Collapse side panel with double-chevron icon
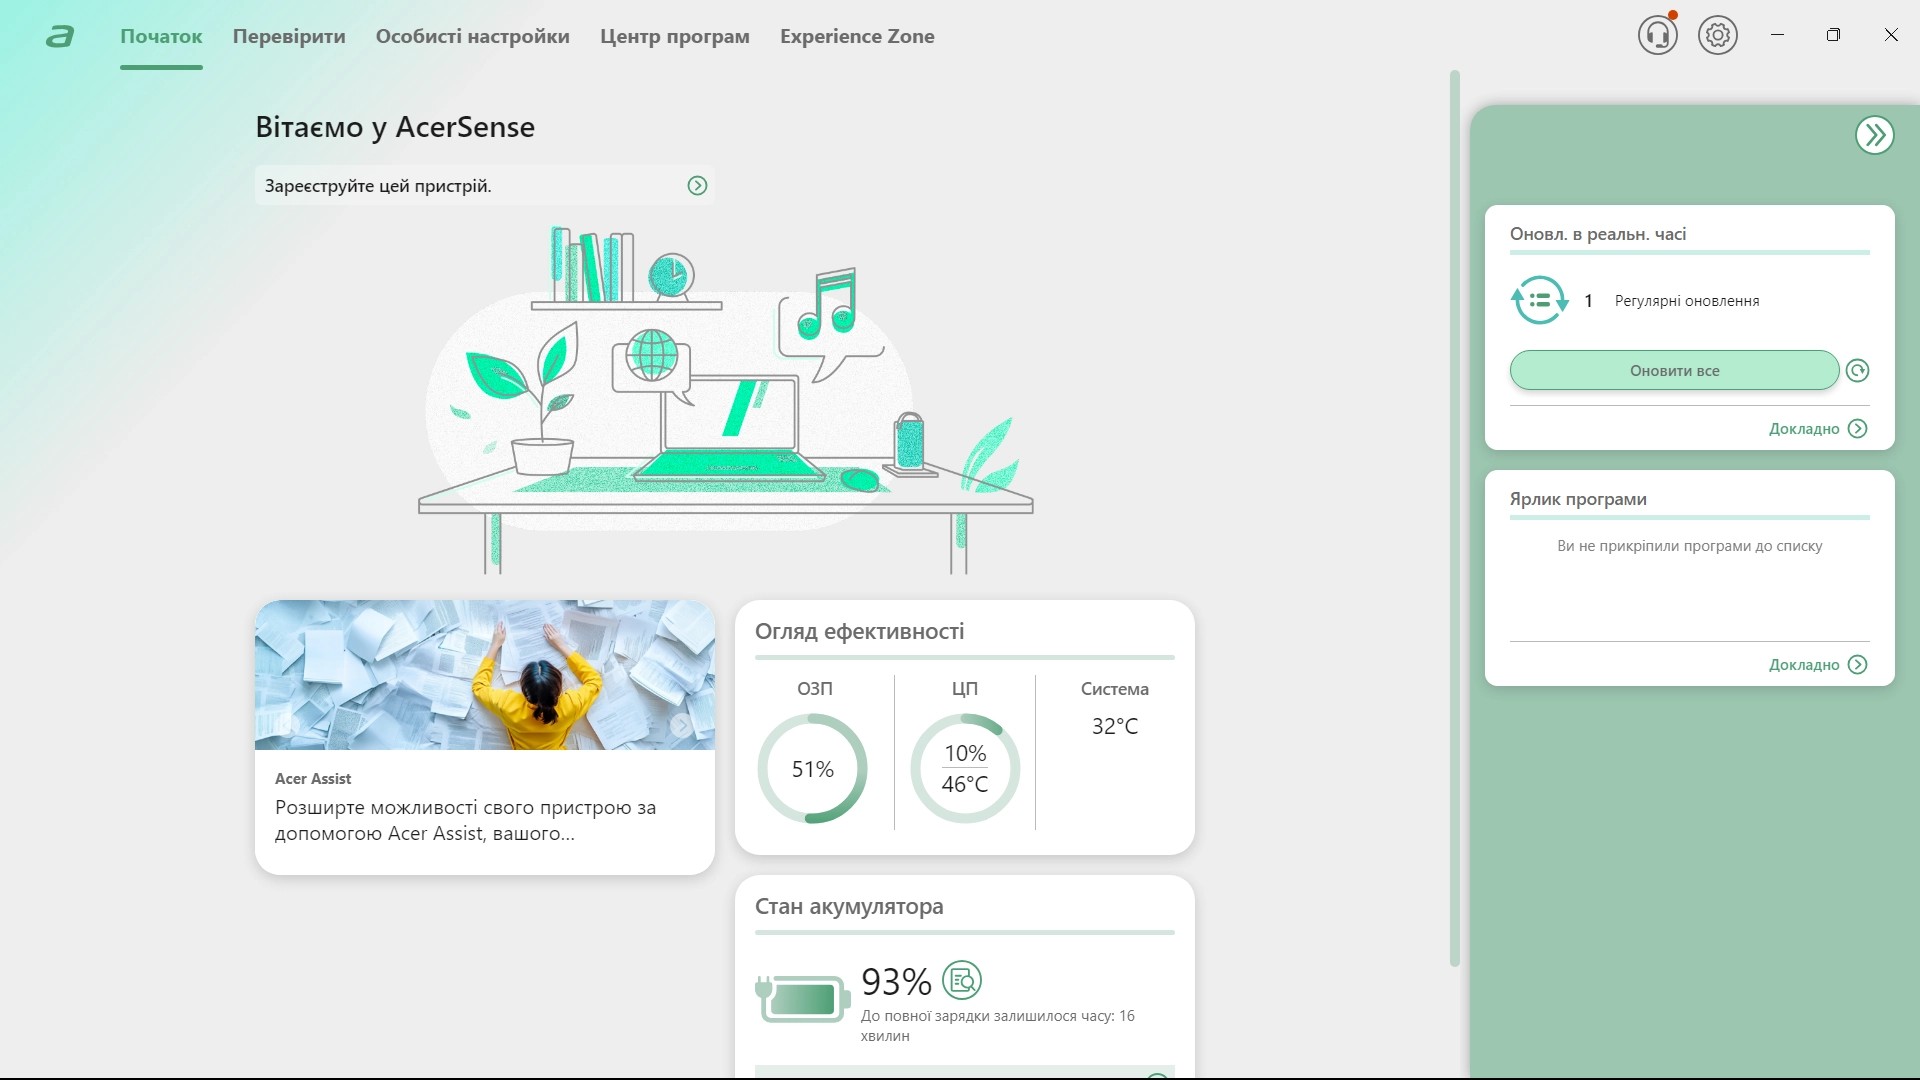 1874,135
